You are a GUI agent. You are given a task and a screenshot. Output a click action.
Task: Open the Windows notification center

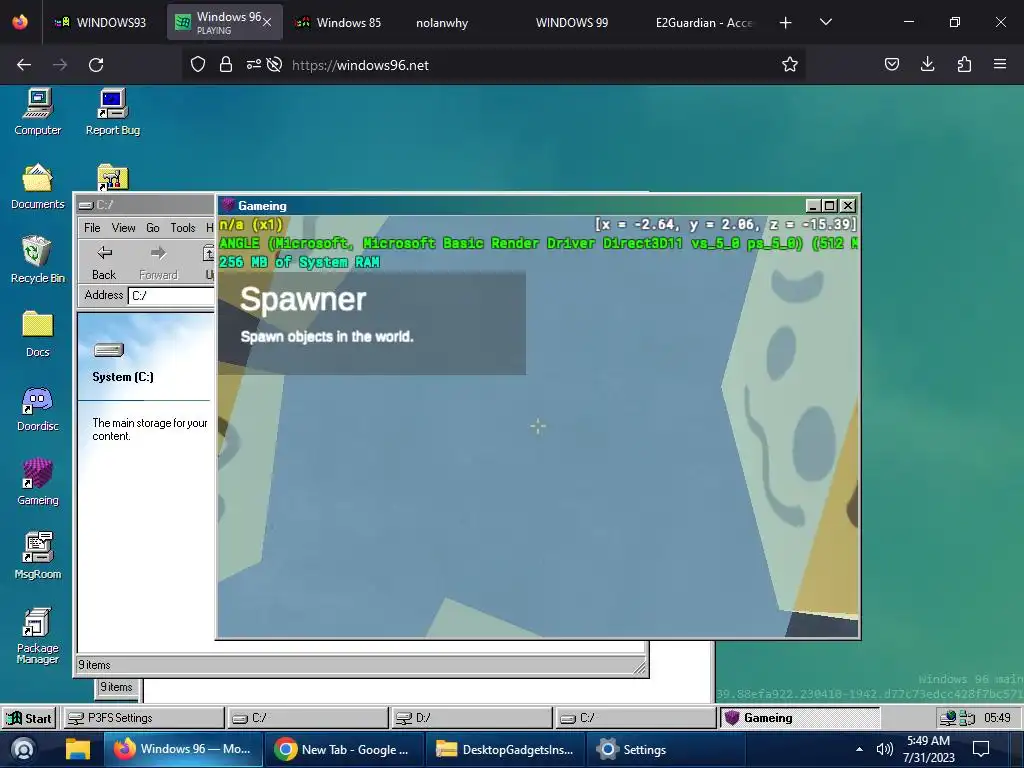click(980, 749)
